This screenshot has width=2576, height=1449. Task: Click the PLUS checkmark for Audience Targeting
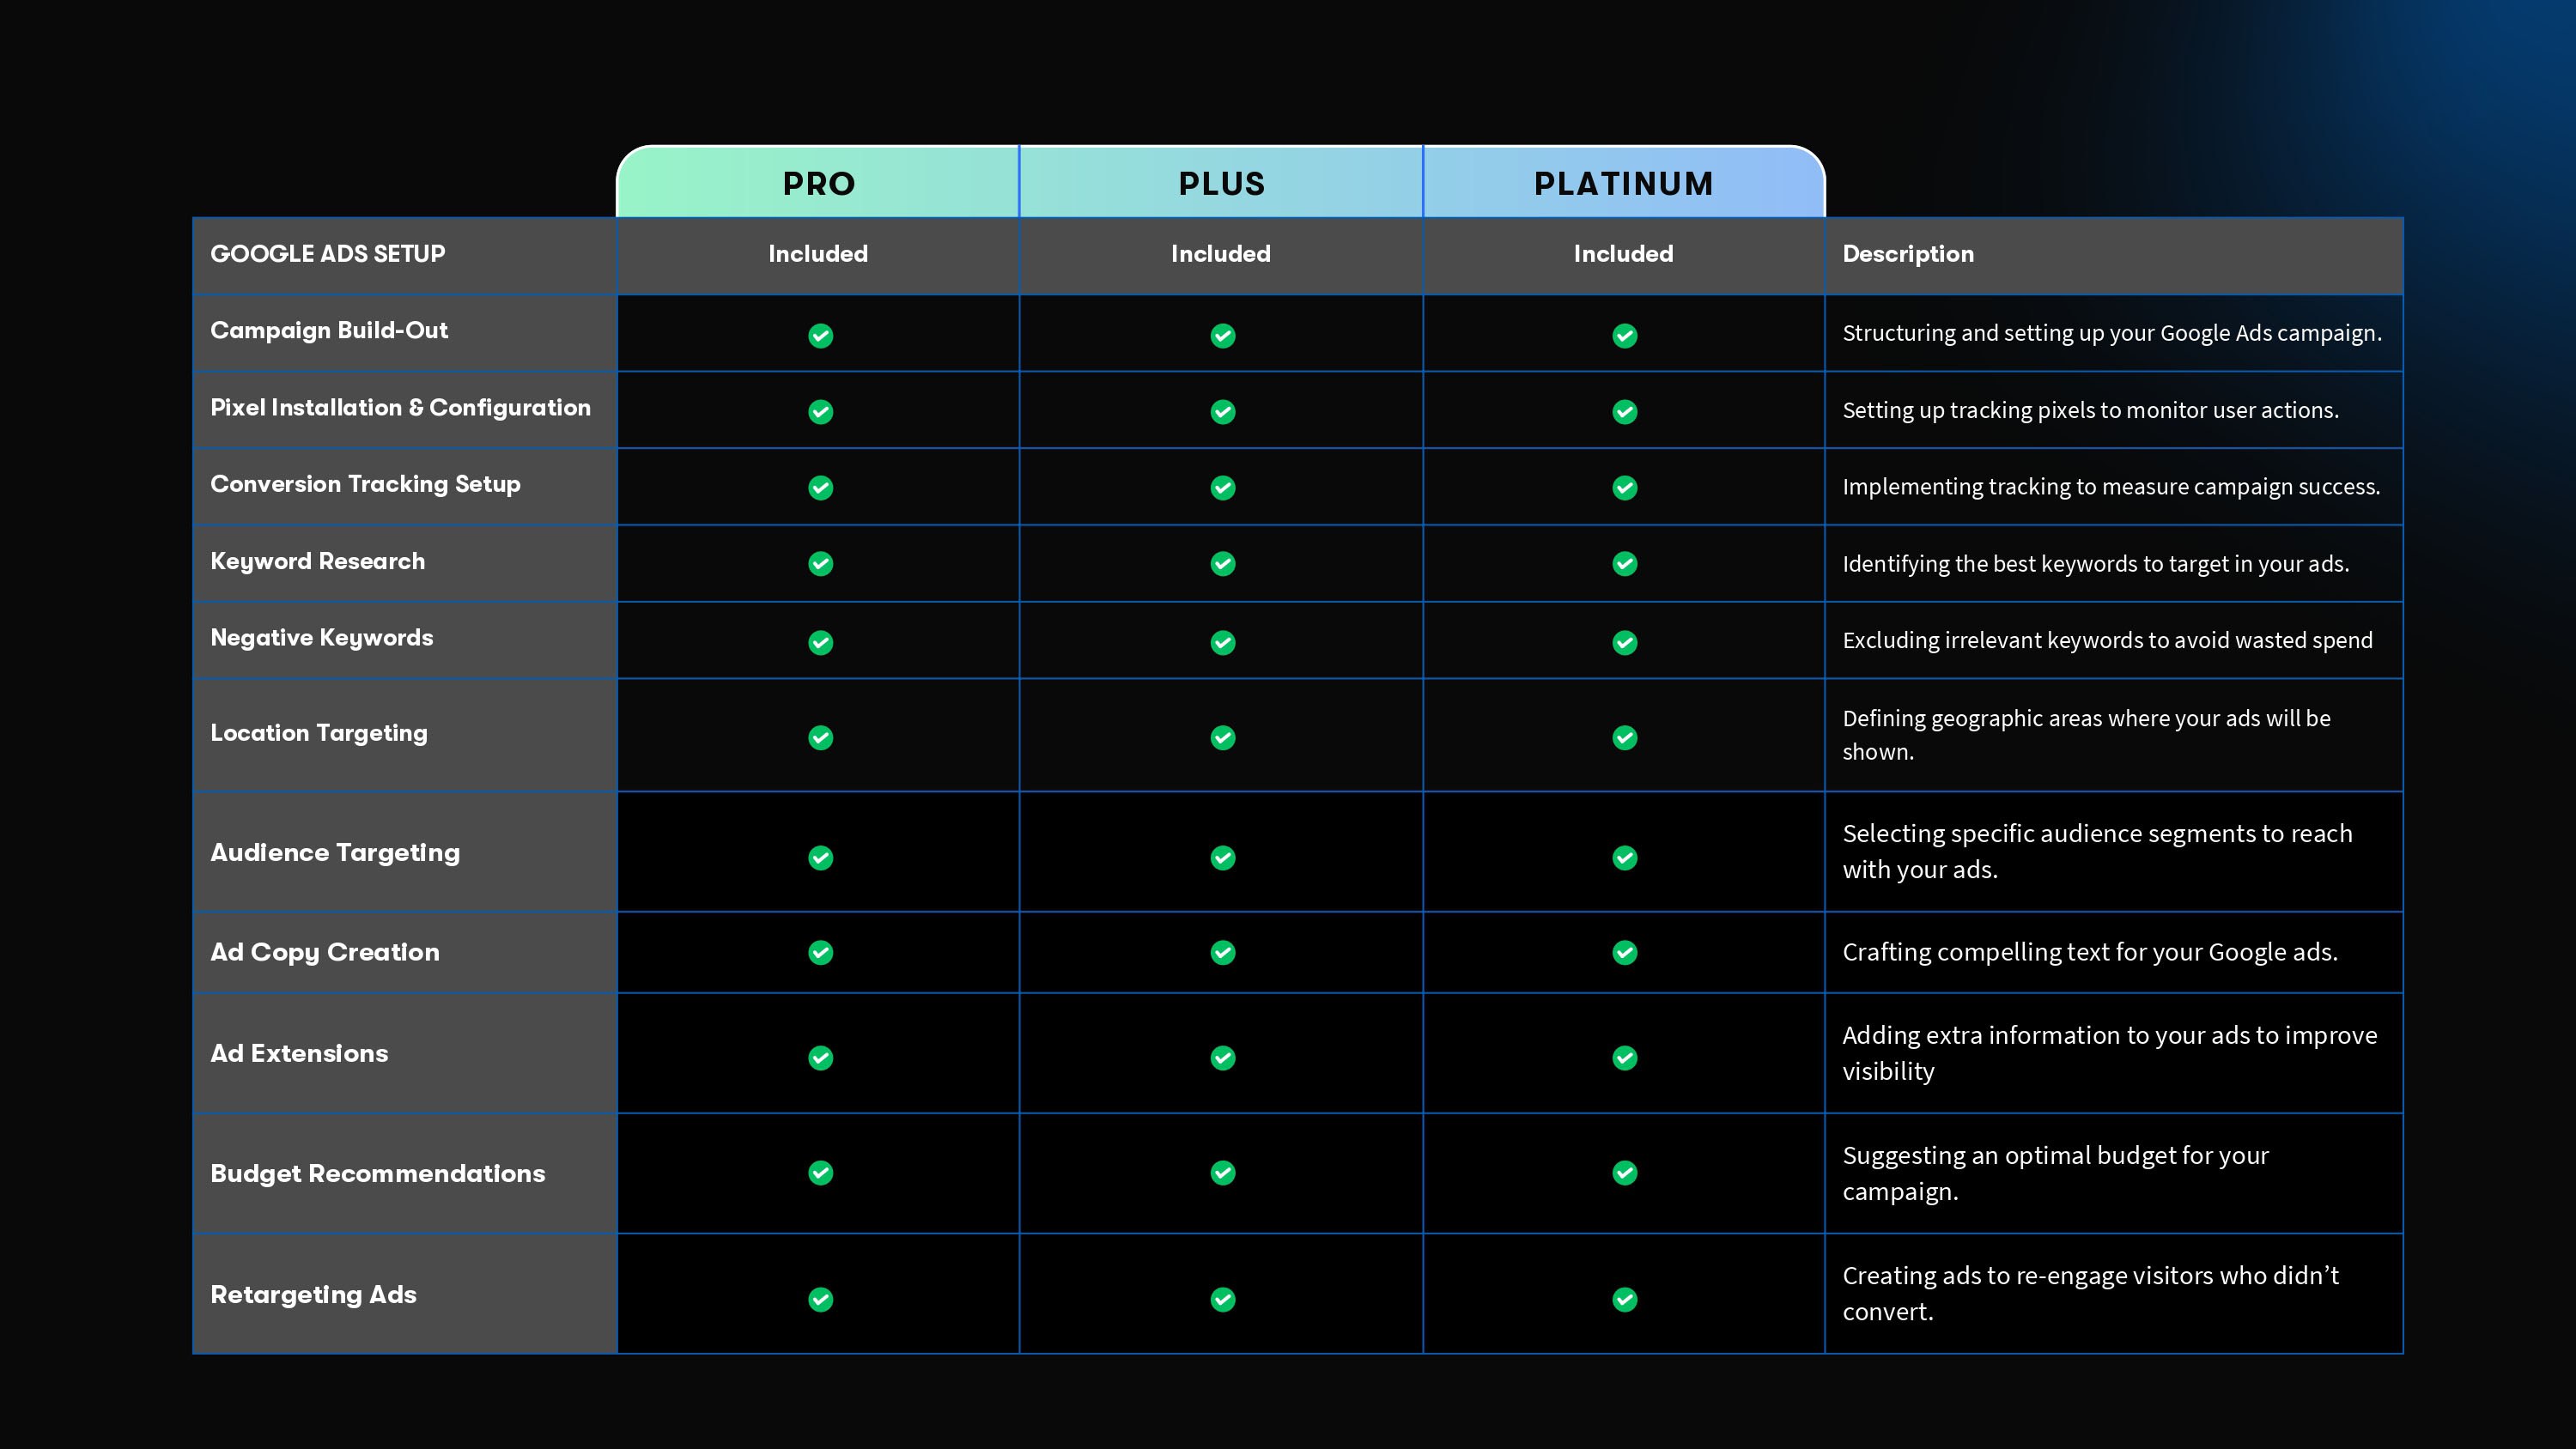click(x=1222, y=857)
